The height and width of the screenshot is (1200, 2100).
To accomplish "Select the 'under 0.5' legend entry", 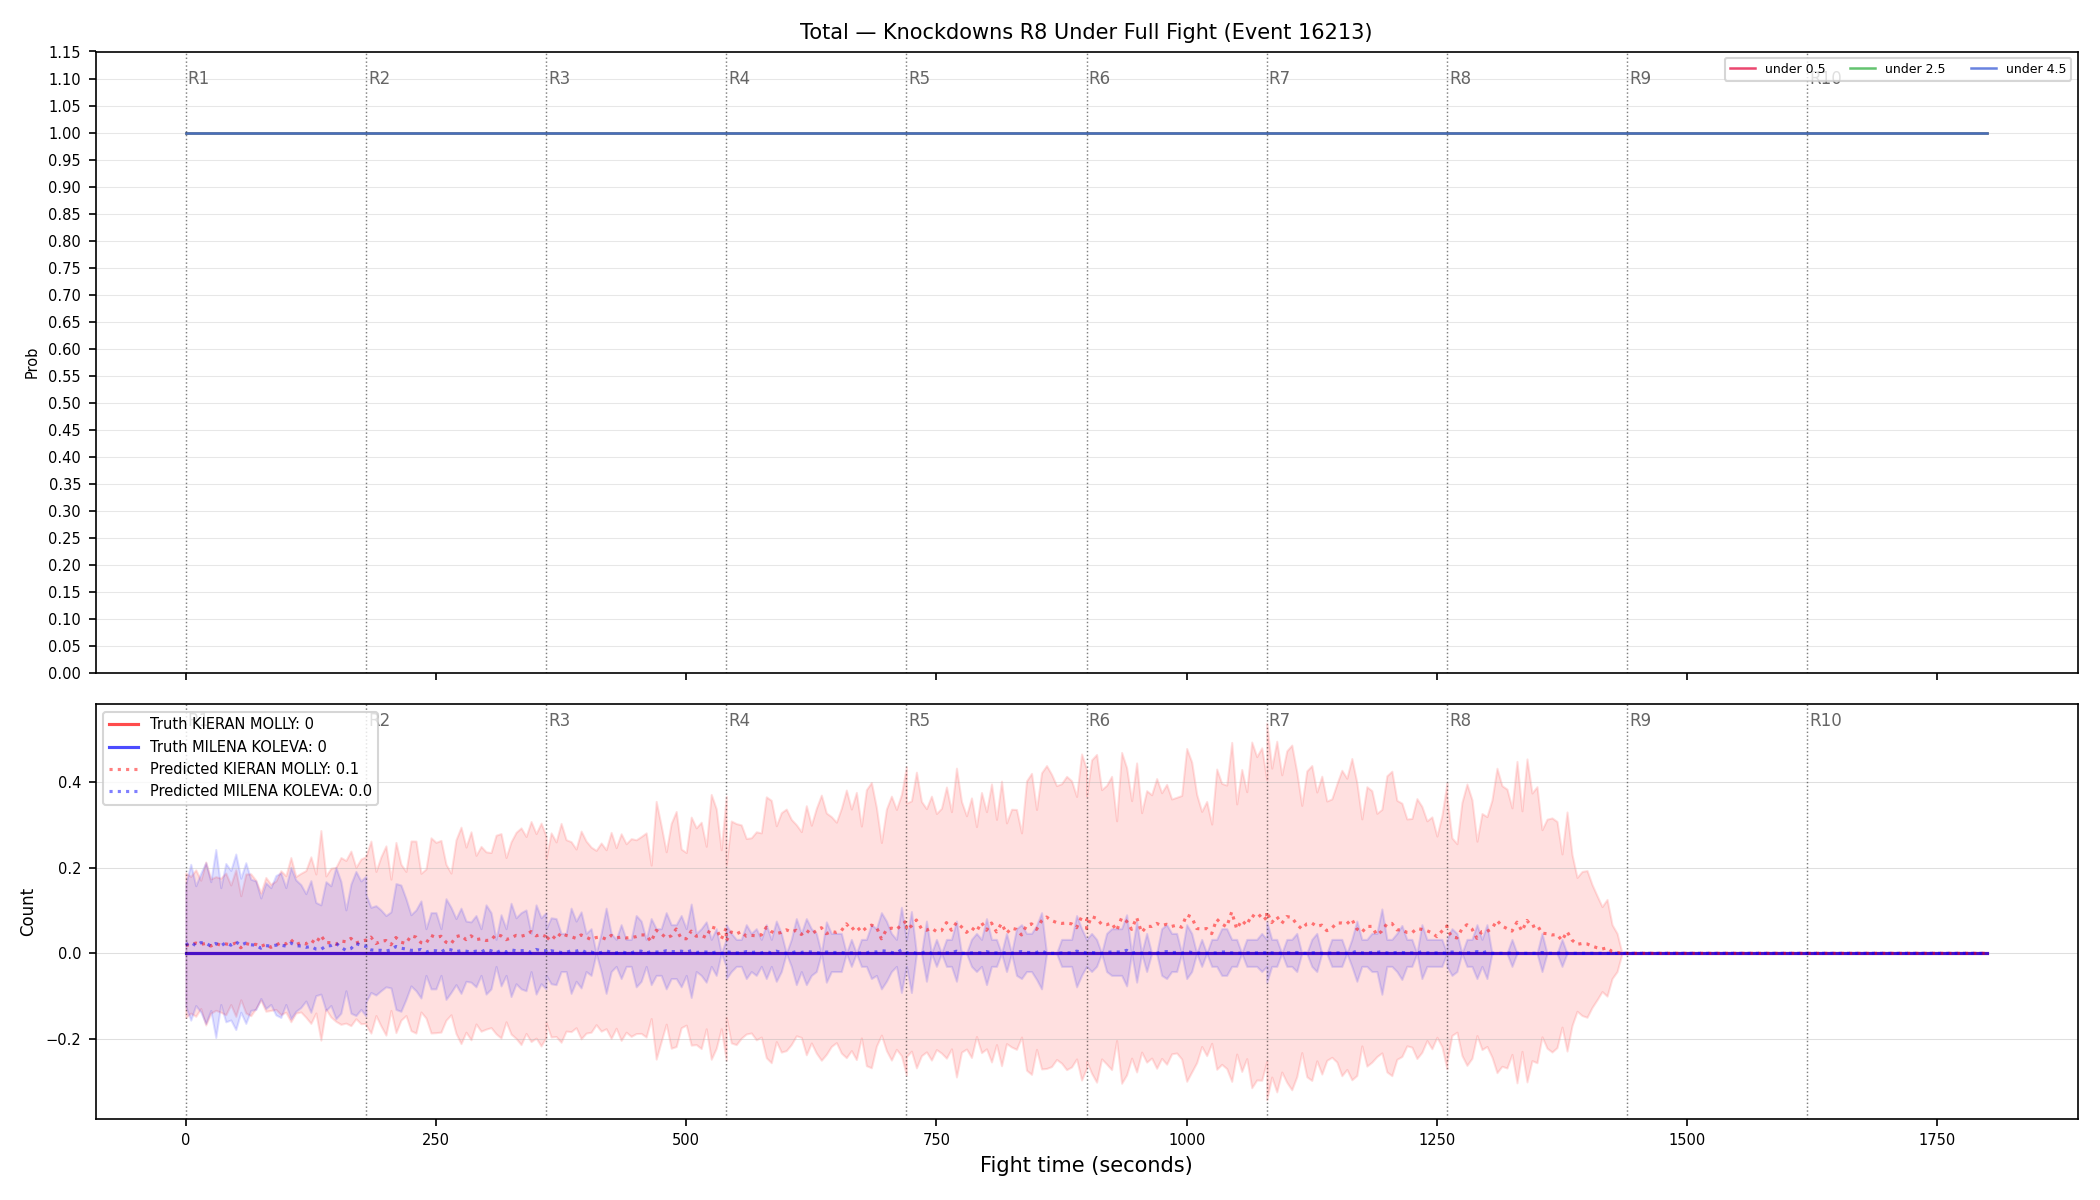I will [1777, 69].
